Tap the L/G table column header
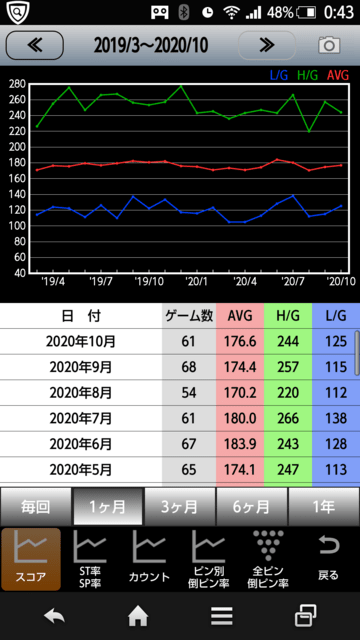360x640 pixels. pos(336,316)
